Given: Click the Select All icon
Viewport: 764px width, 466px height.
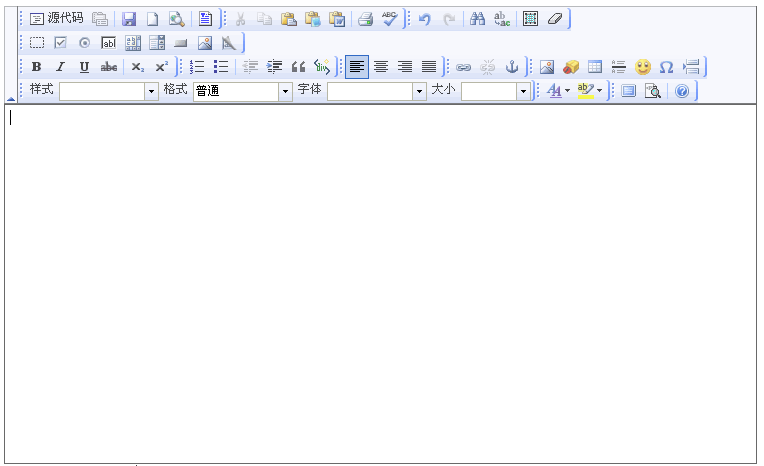Looking at the screenshot, I should pos(530,19).
